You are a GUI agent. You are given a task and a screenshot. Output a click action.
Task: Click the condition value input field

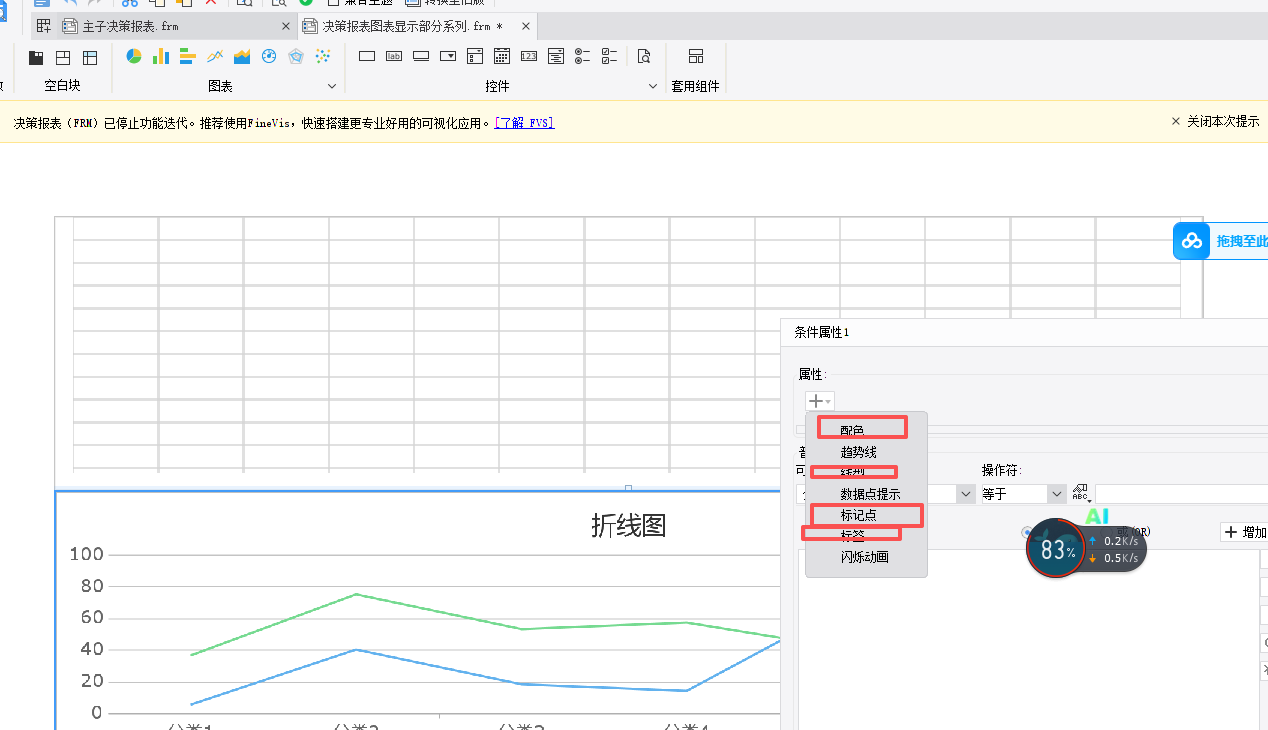click(1181, 494)
